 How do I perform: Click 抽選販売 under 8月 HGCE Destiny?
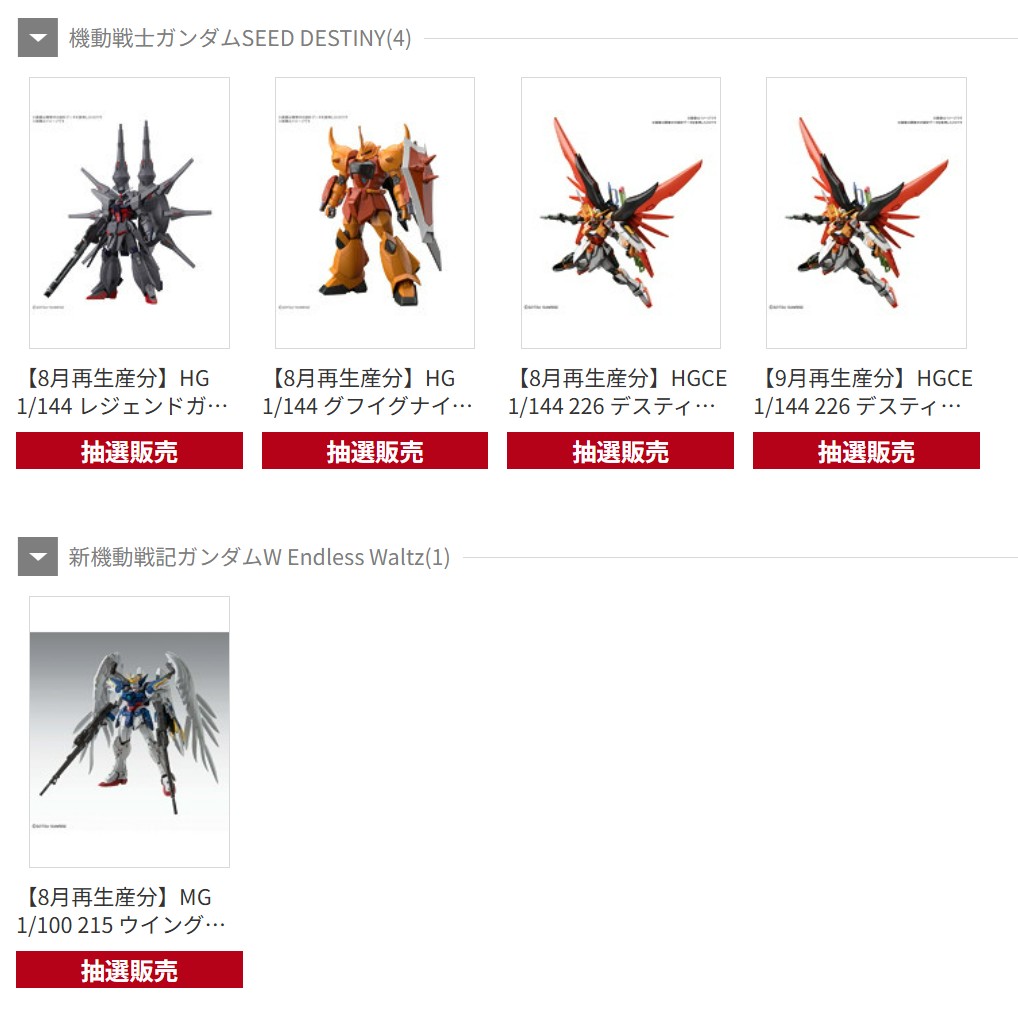click(x=621, y=451)
